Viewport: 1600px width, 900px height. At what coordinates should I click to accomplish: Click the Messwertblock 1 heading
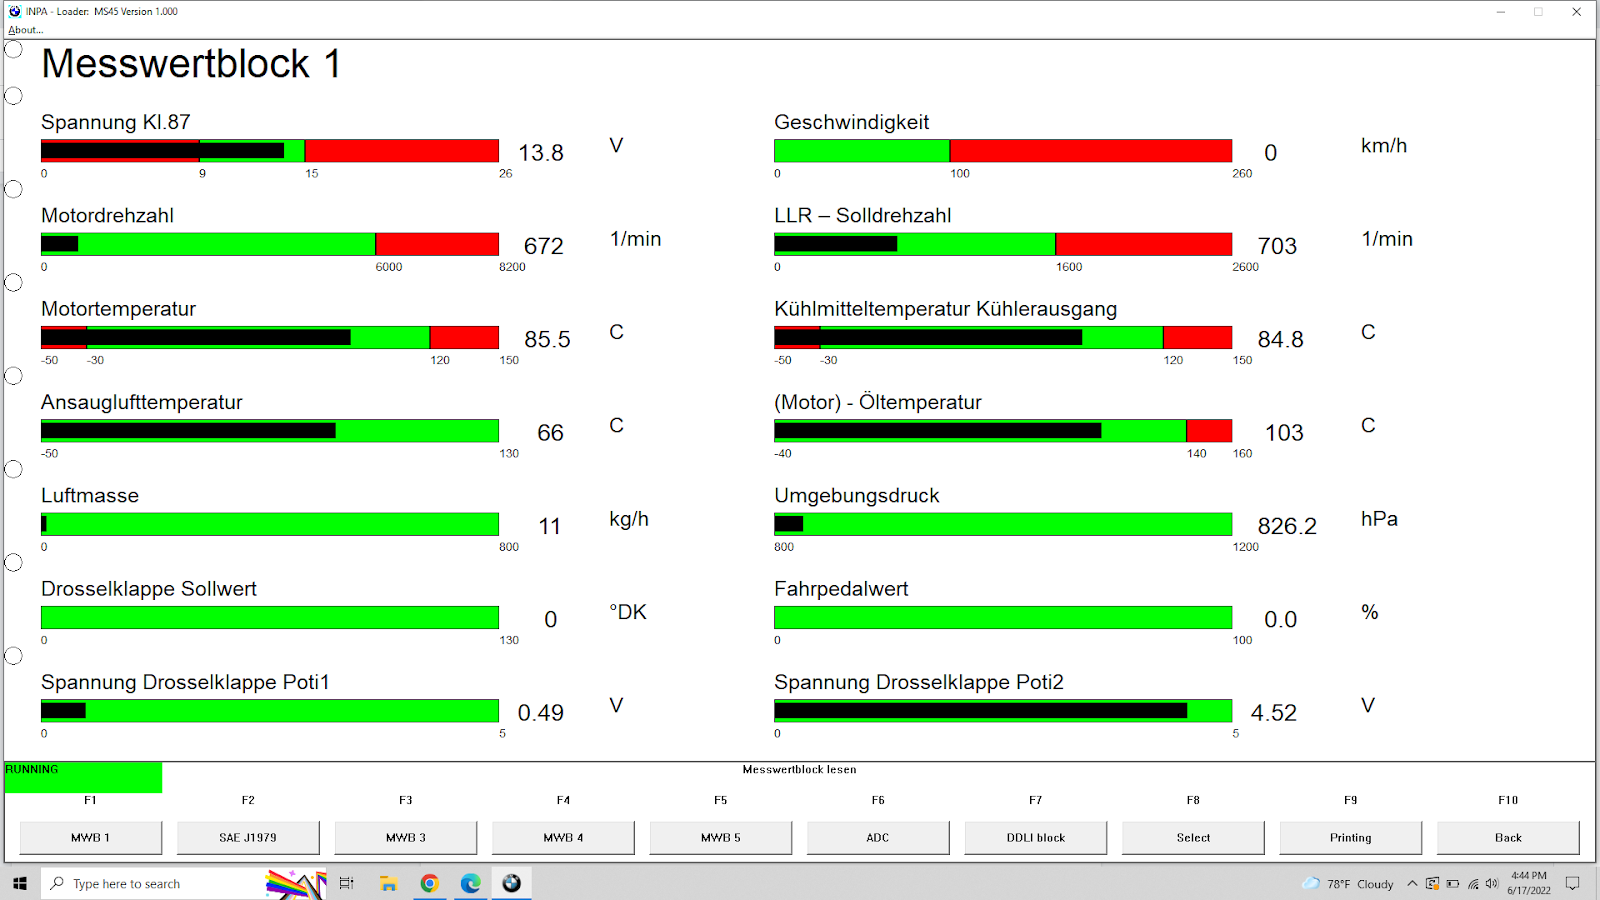(x=191, y=64)
